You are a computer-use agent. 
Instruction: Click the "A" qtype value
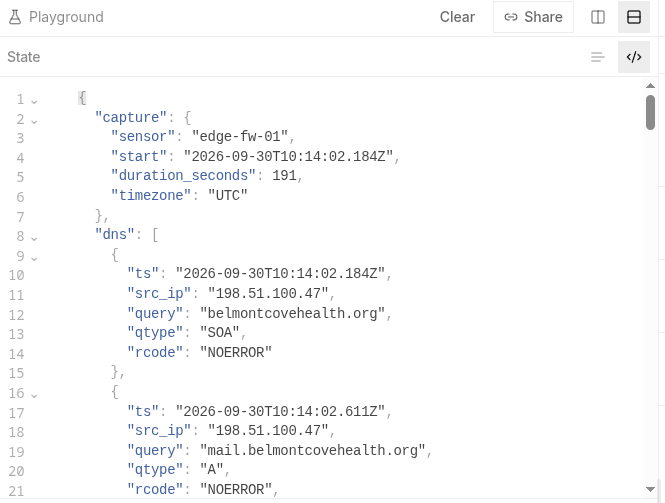[212, 470]
